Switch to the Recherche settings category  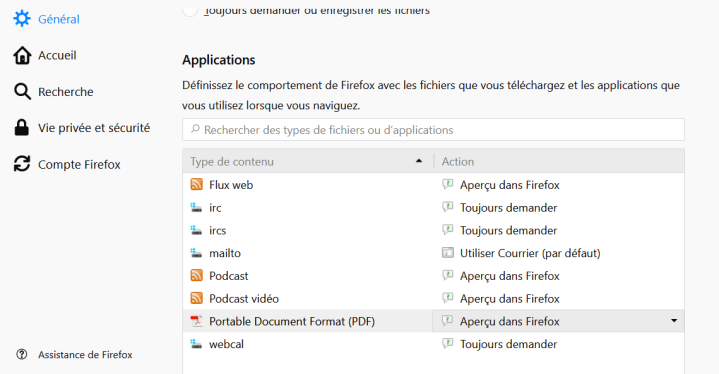tap(66, 92)
